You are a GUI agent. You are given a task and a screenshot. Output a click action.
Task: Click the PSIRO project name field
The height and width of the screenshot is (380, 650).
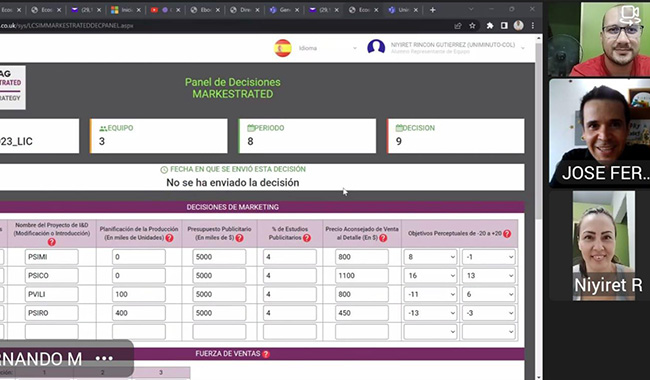pyautogui.click(x=51, y=313)
